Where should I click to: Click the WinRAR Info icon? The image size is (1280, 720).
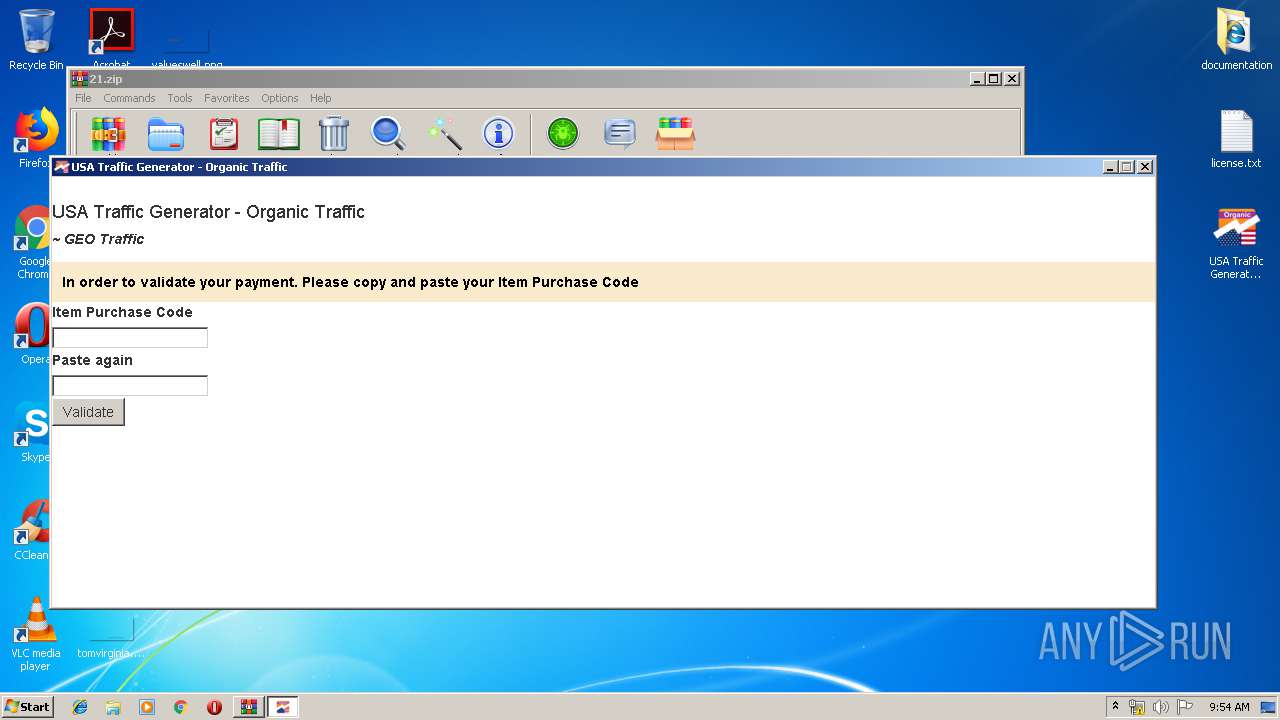click(x=498, y=134)
